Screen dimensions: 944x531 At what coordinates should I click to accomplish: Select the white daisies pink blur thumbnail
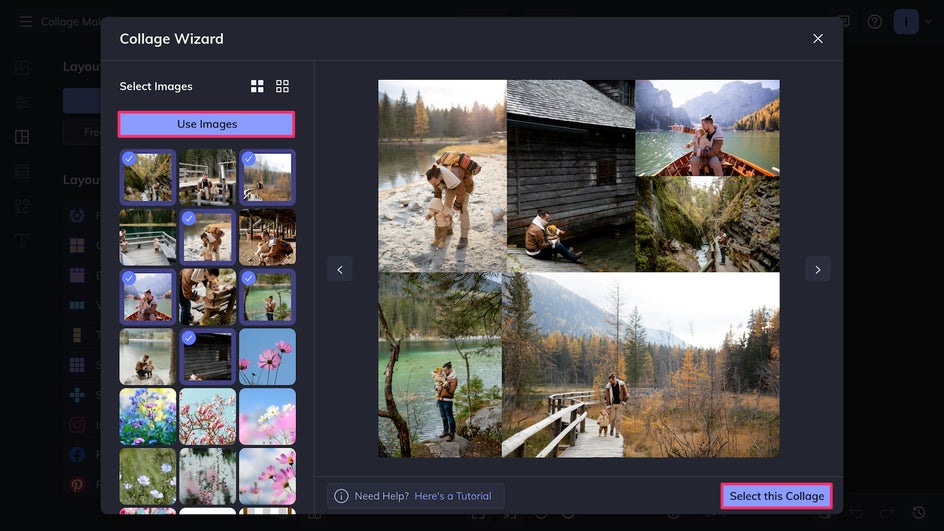(x=267, y=416)
